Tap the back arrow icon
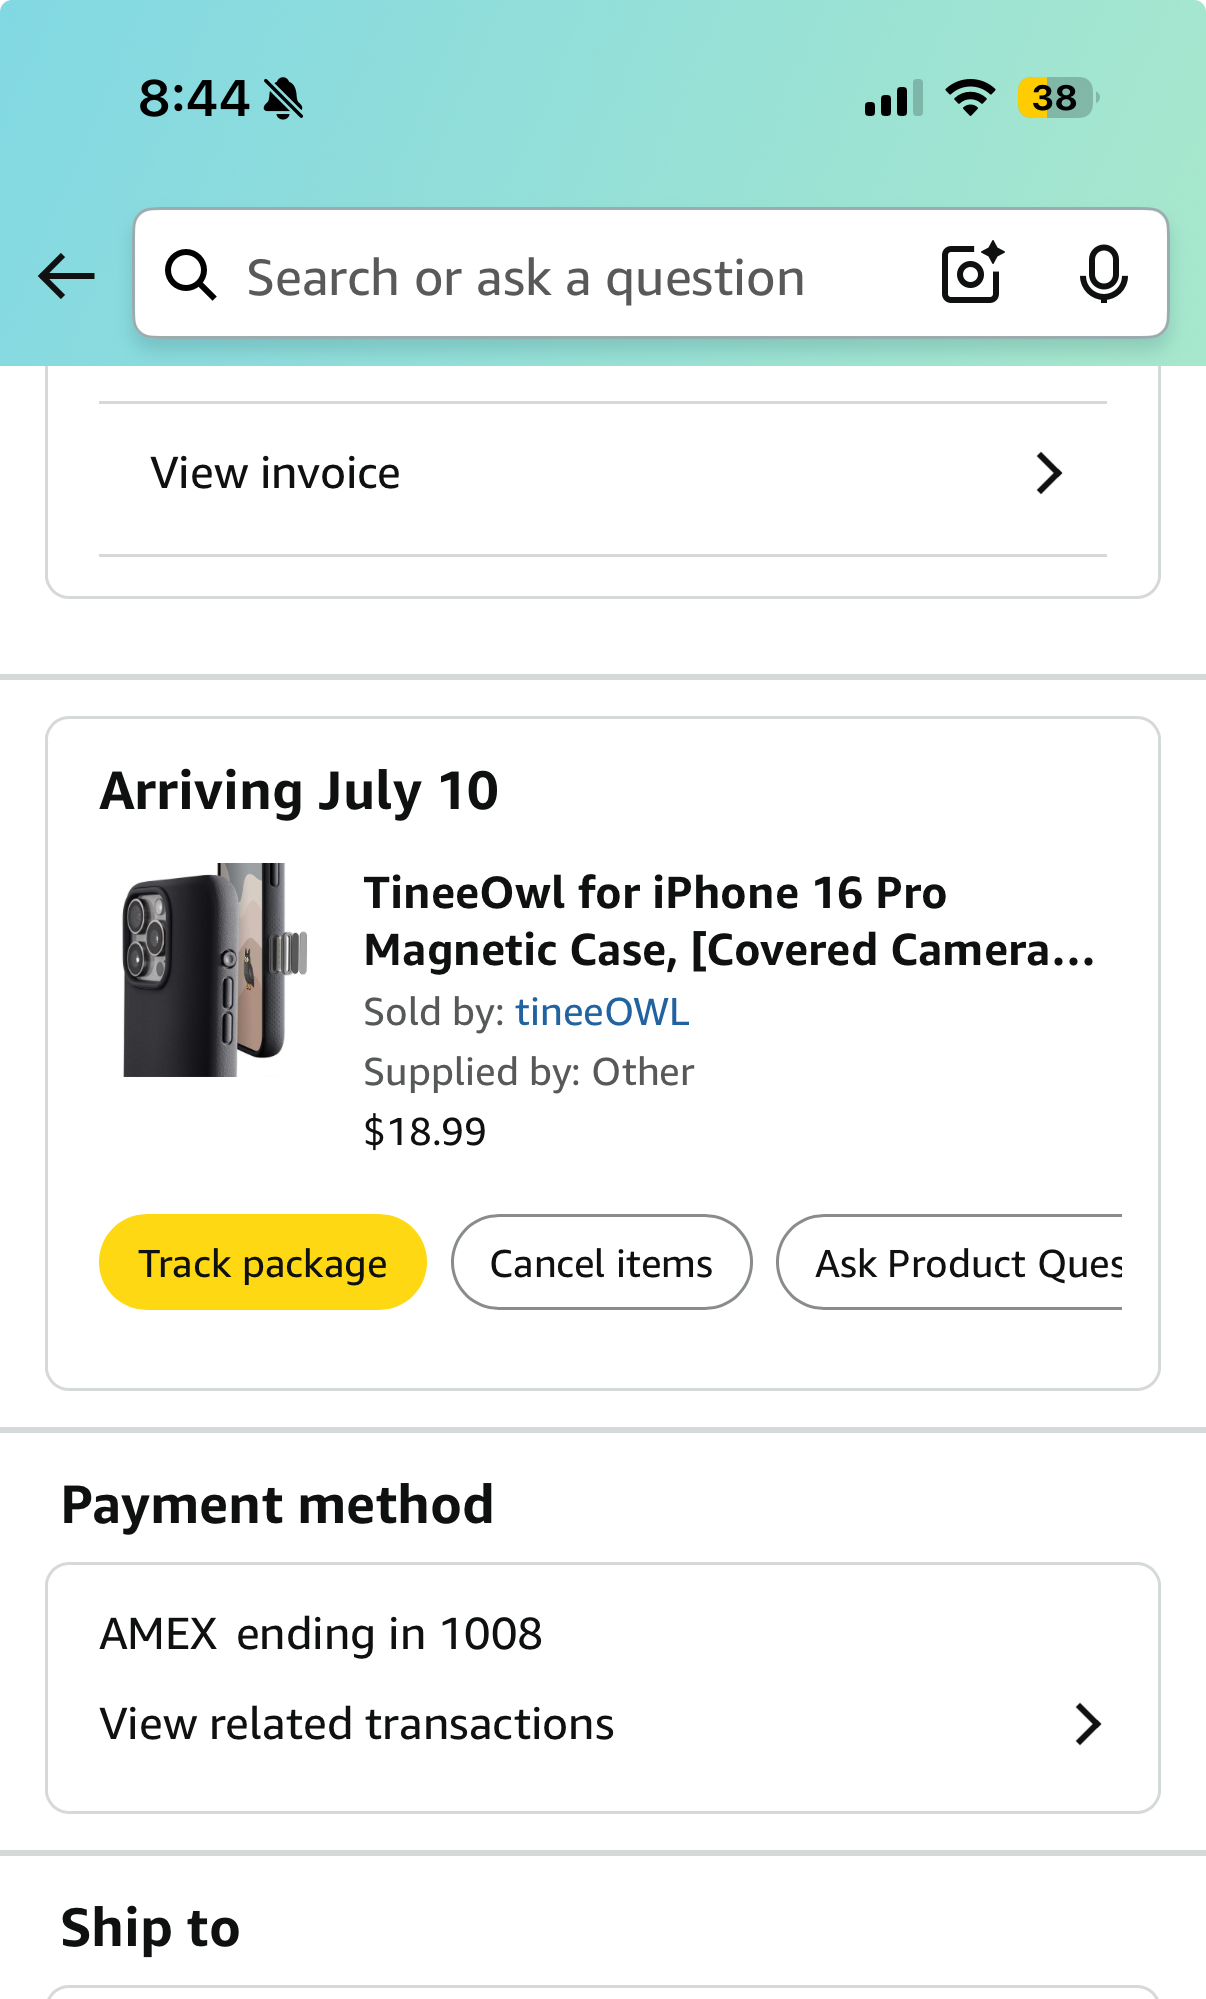This screenshot has width=1206, height=1999. coord(66,276)
